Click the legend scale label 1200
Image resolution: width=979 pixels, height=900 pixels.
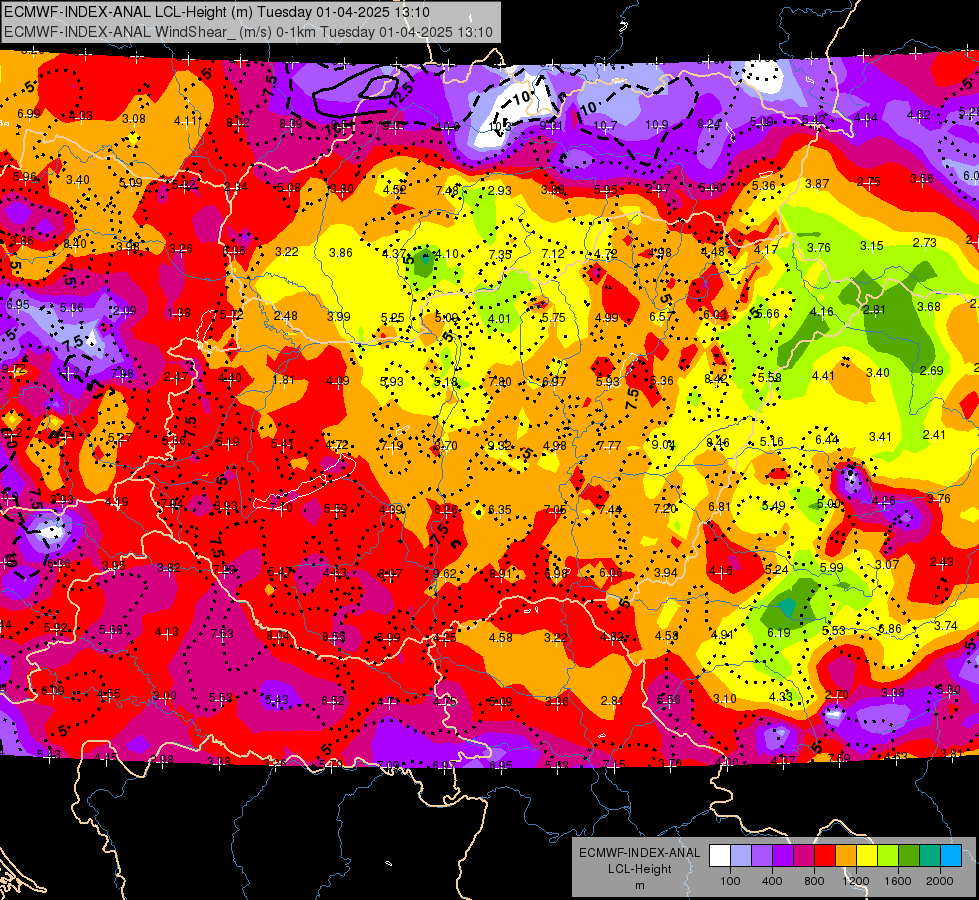pos(855,881)
